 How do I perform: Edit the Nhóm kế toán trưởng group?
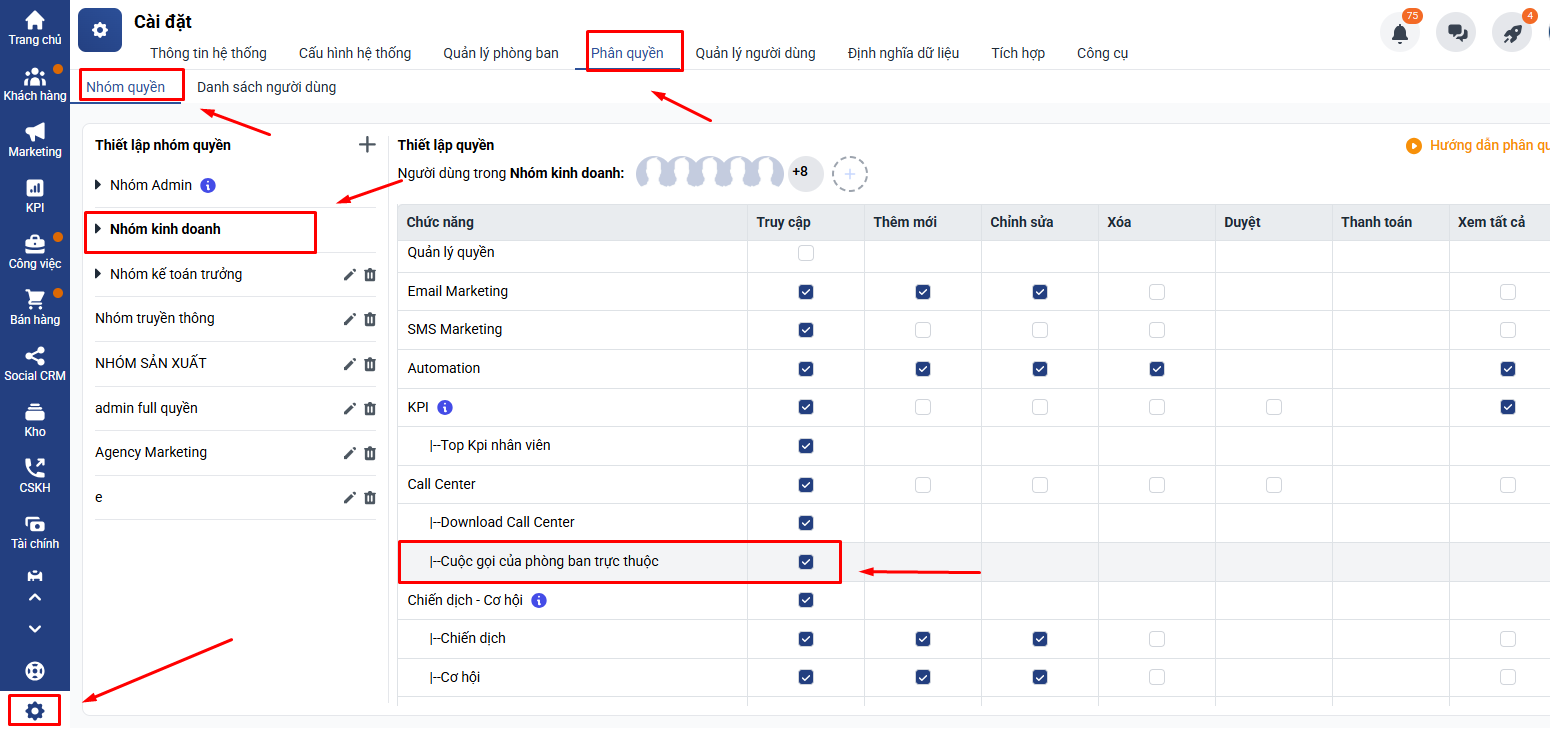pyautogui.click(x=349, y=275)
